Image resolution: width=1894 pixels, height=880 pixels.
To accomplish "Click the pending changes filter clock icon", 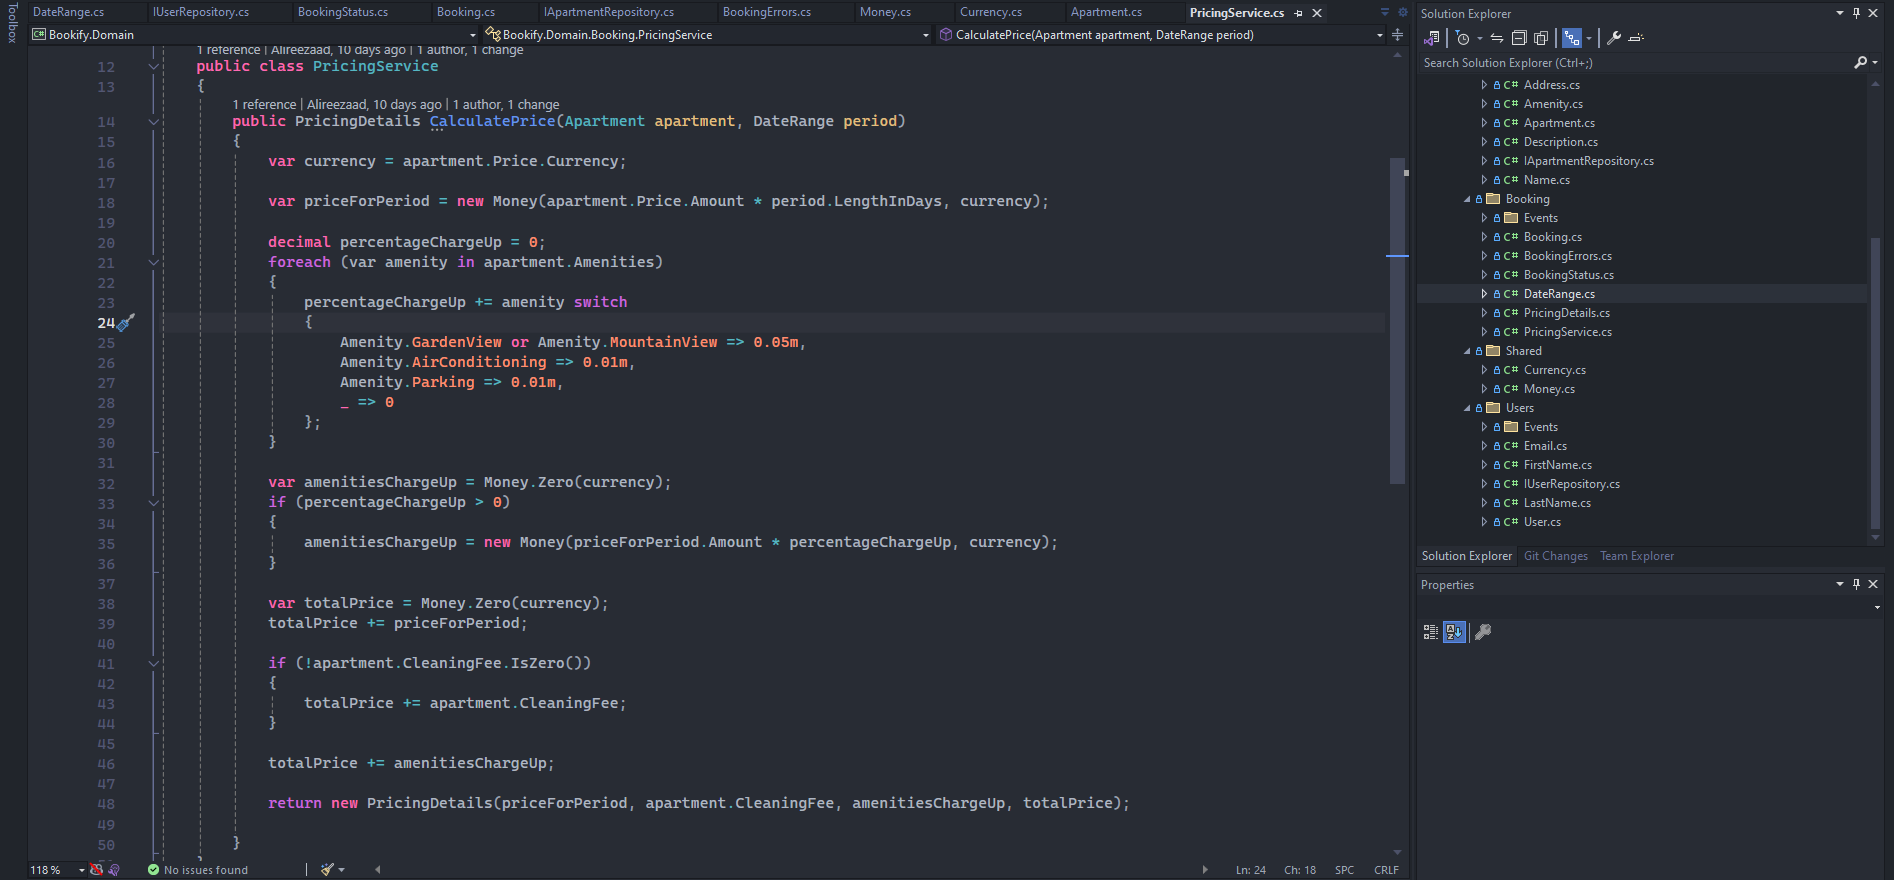I will click(1463, 38).
